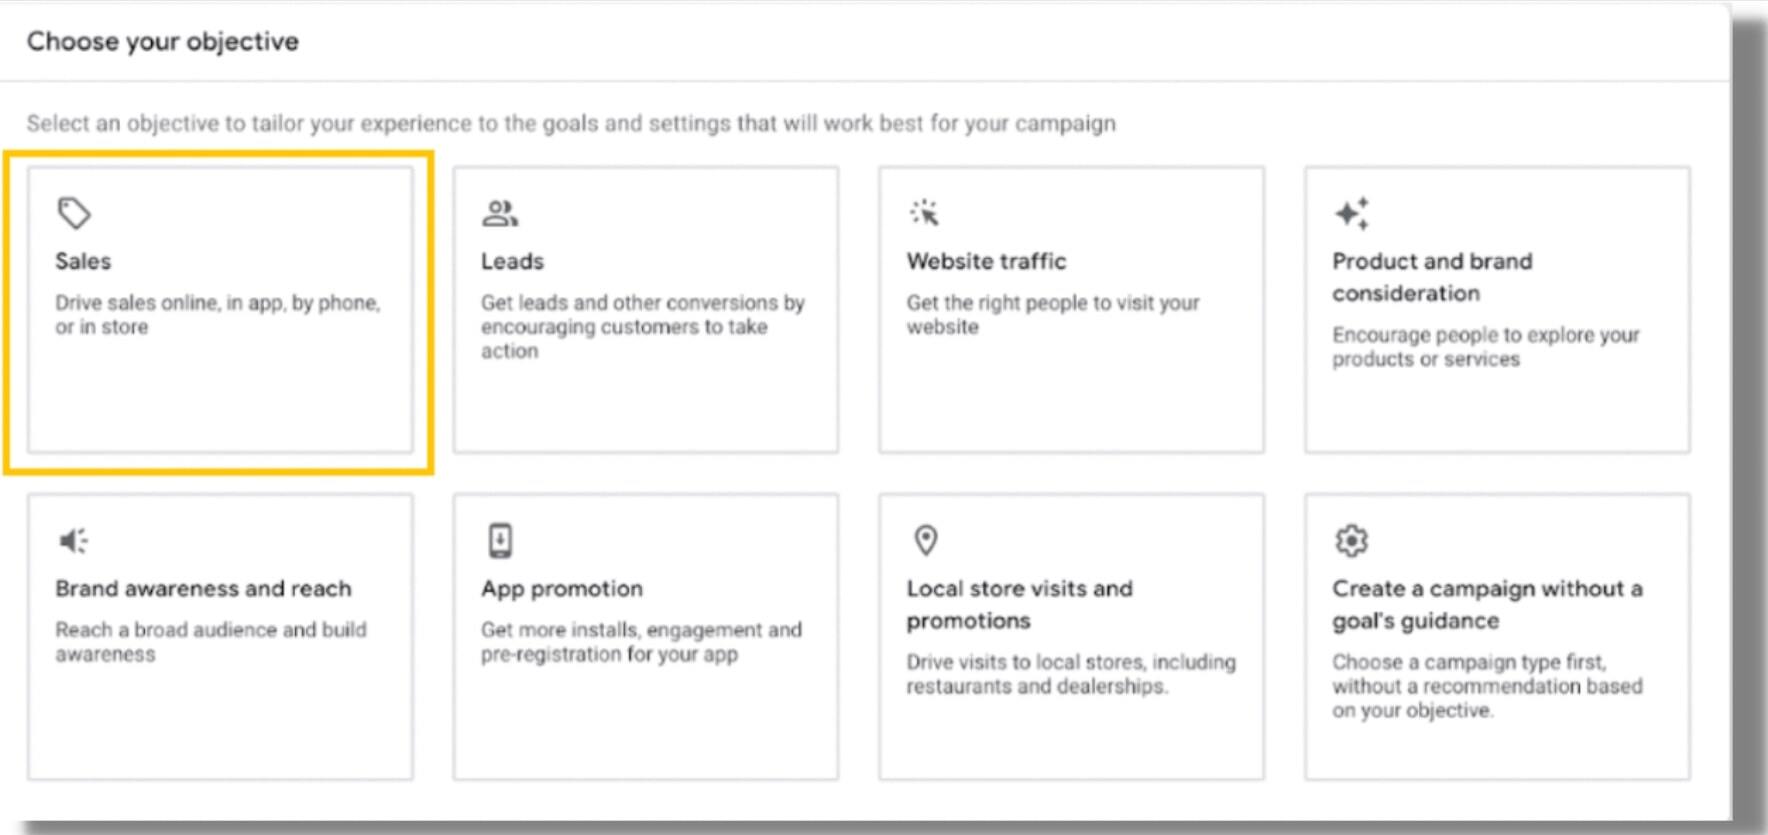
Task: Click the sparkles icon for Product and brand consideration
Action: (1350, 211)
